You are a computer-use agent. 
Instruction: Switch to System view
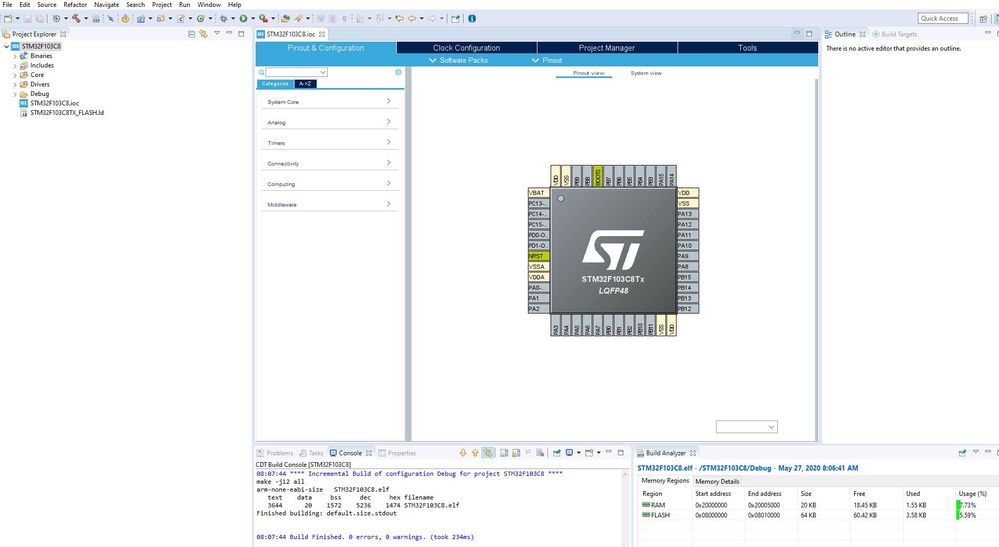tap(645, 73)
